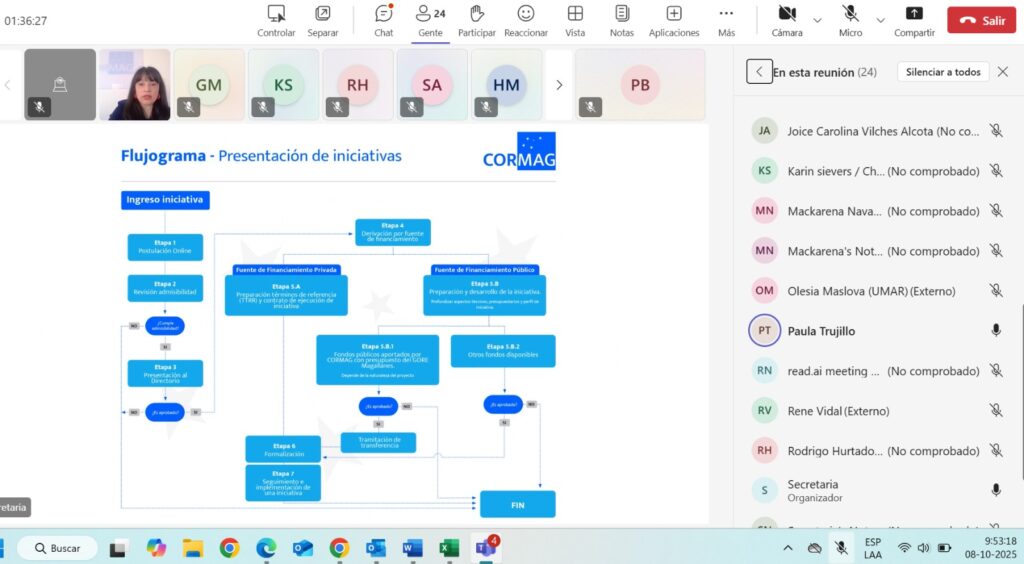Open Excel from the taskbar
This screenshot has width=1024, height=564.
click(x=449, y=548)
